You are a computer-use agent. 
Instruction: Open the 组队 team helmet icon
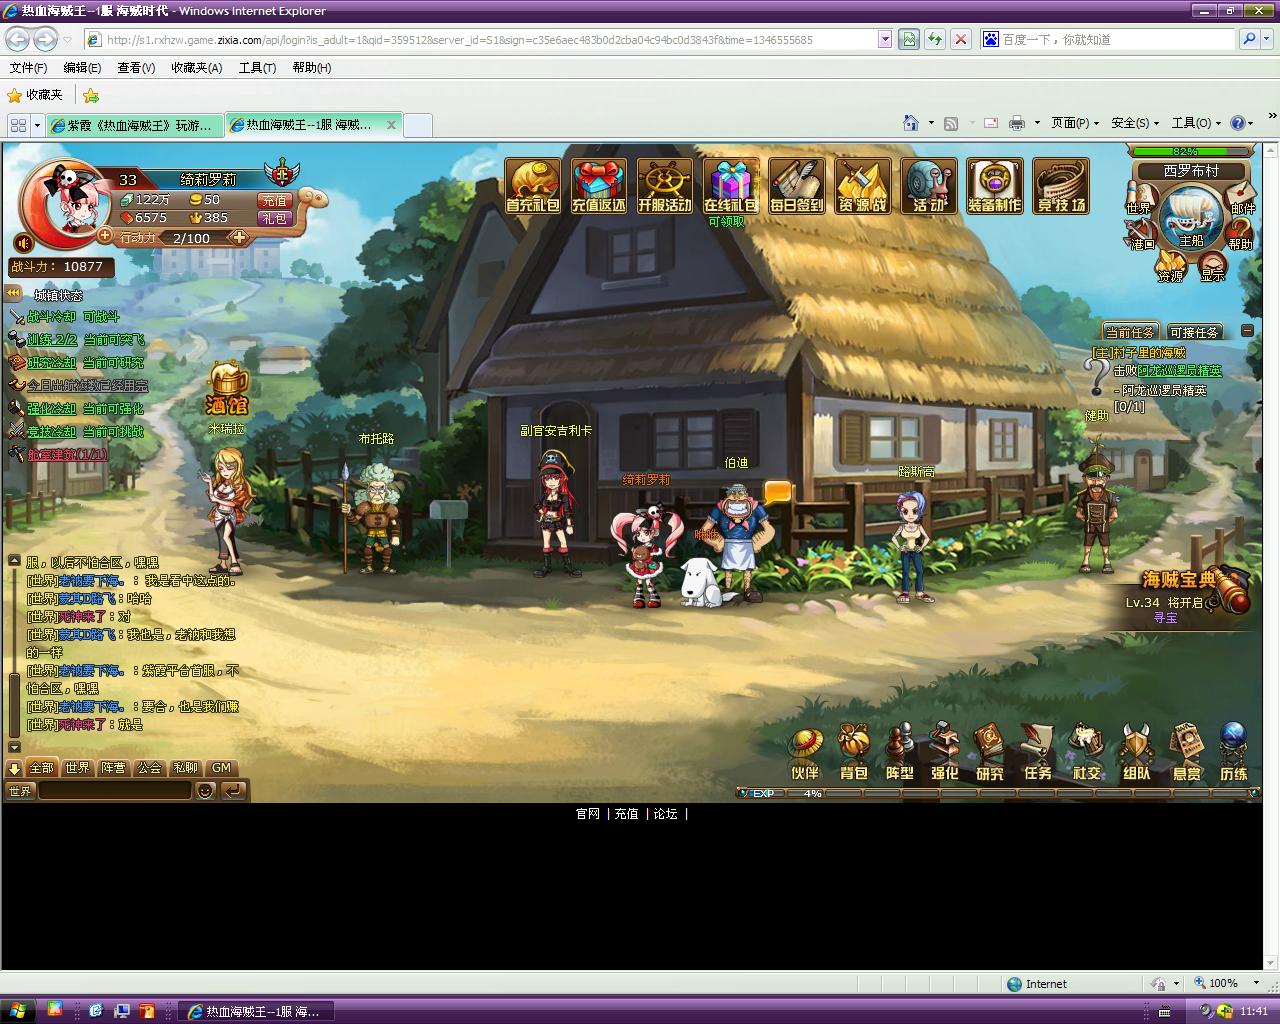(1136, 753)
